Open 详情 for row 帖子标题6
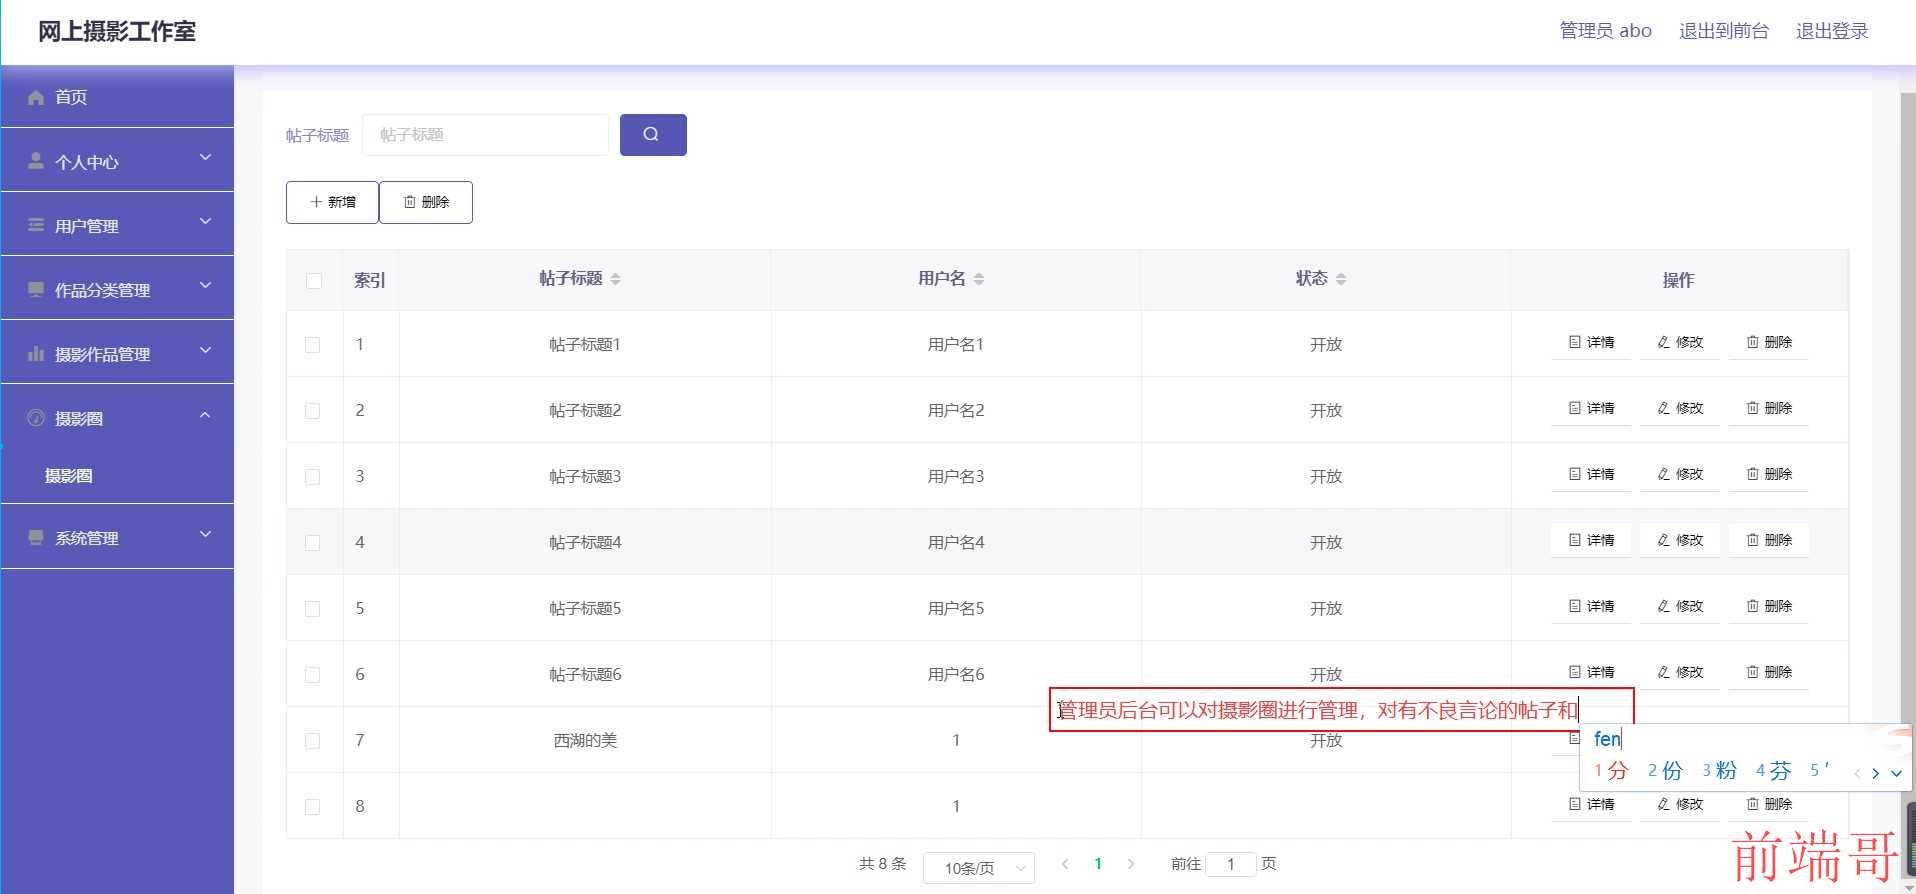Image resolution: width=1916 pixels, height=894 pixels. click(1591, 672)
